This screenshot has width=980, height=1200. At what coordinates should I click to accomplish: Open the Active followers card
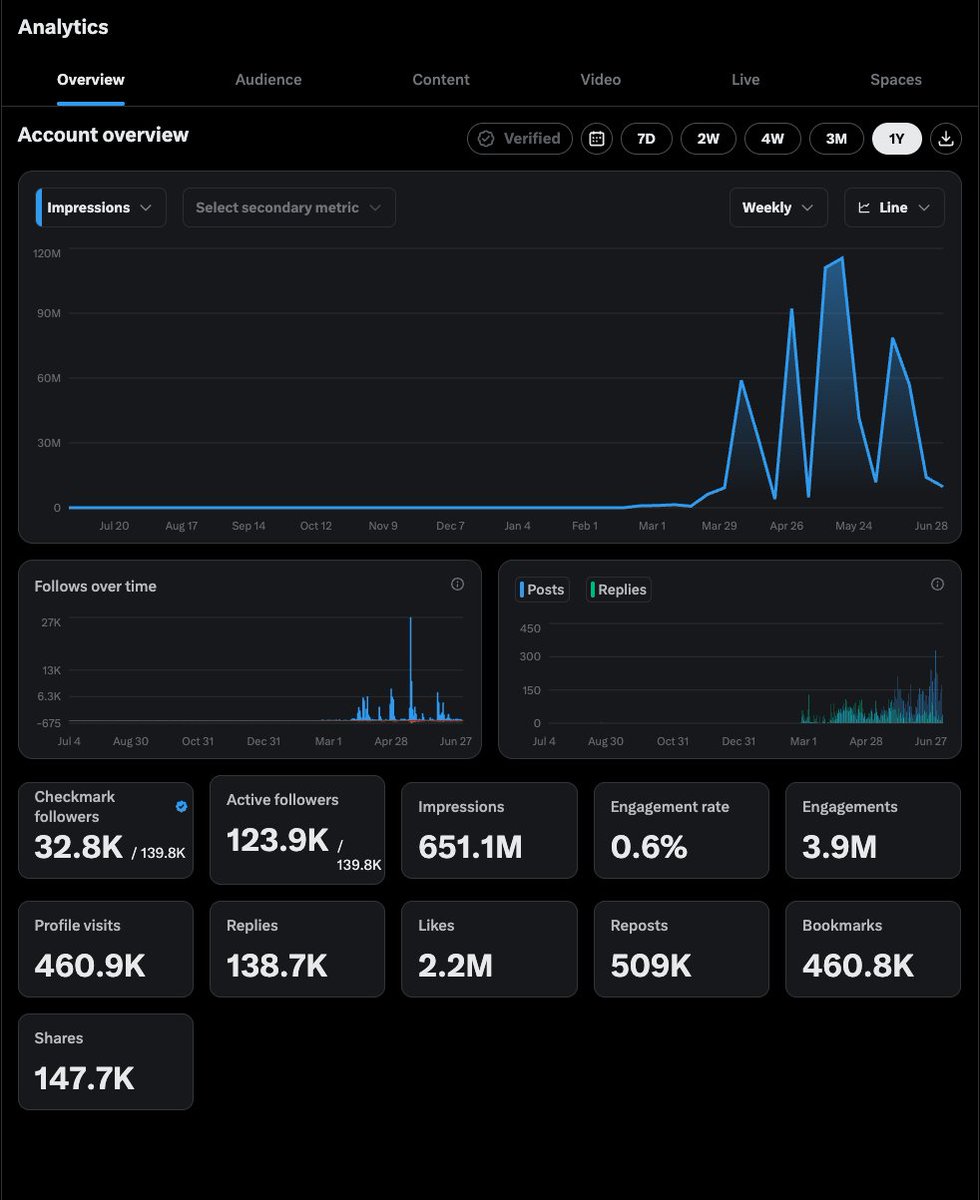(x=297, y=830)
